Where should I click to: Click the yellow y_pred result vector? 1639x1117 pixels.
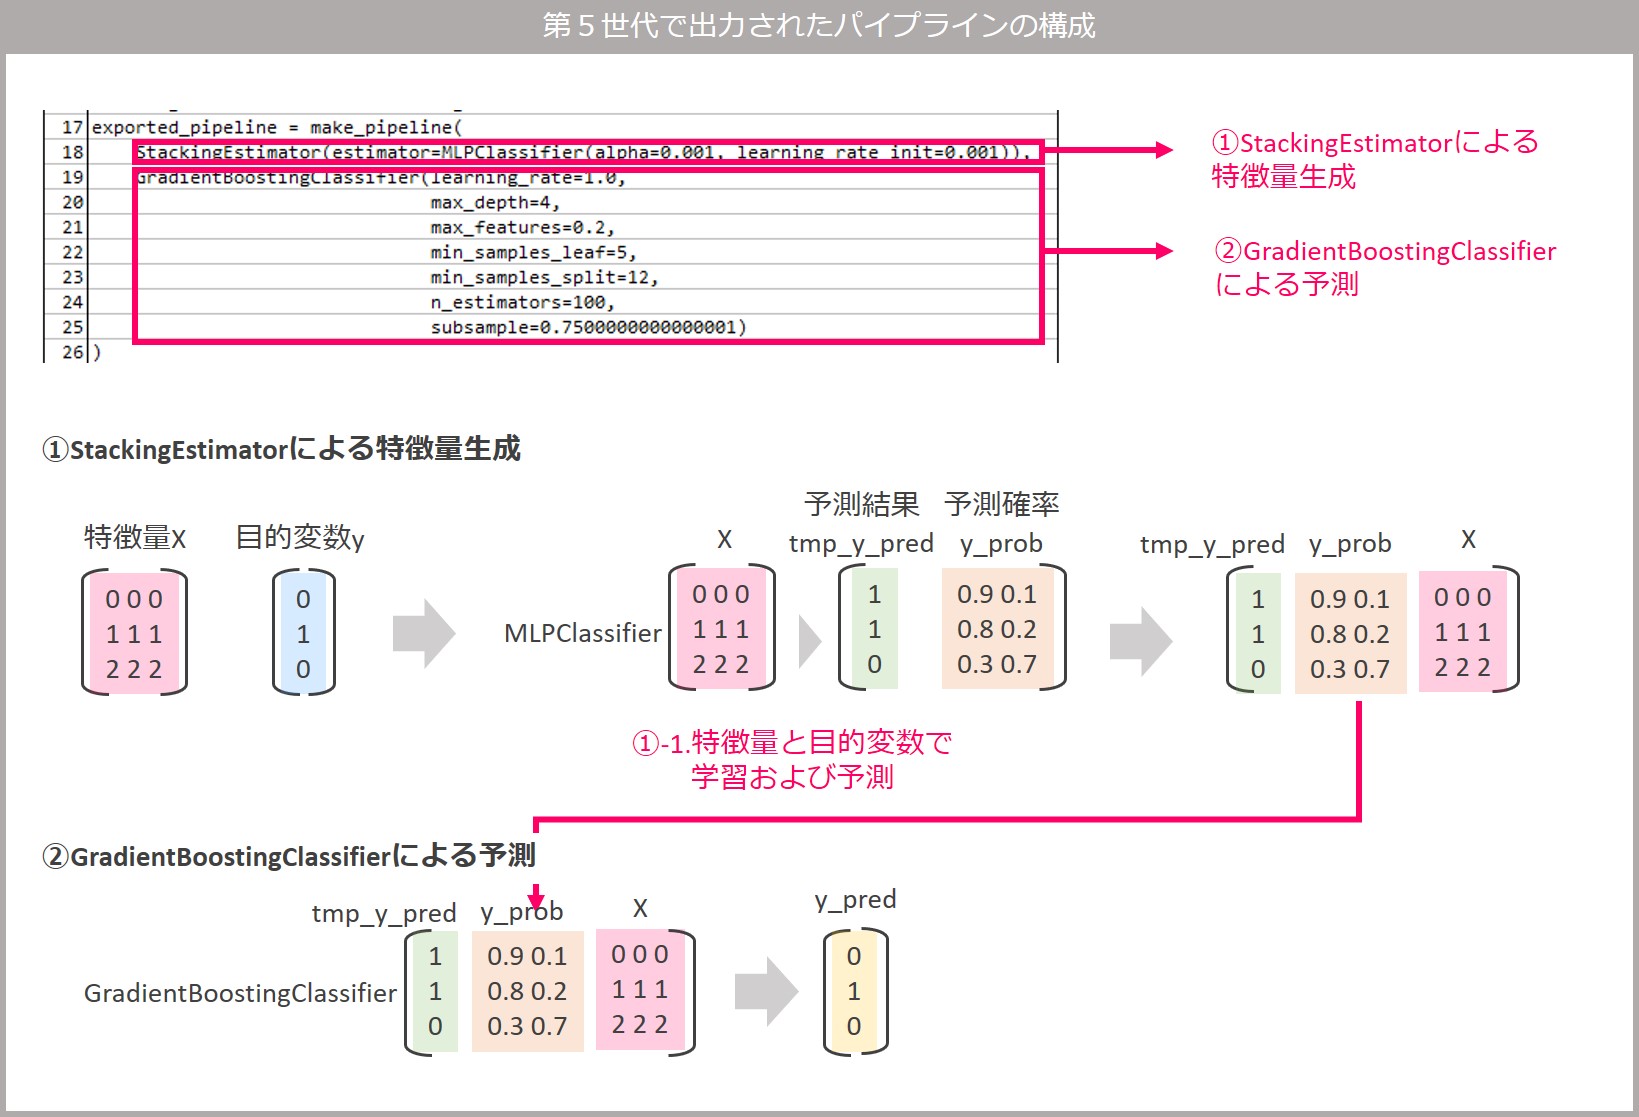[x=854, y=991]
